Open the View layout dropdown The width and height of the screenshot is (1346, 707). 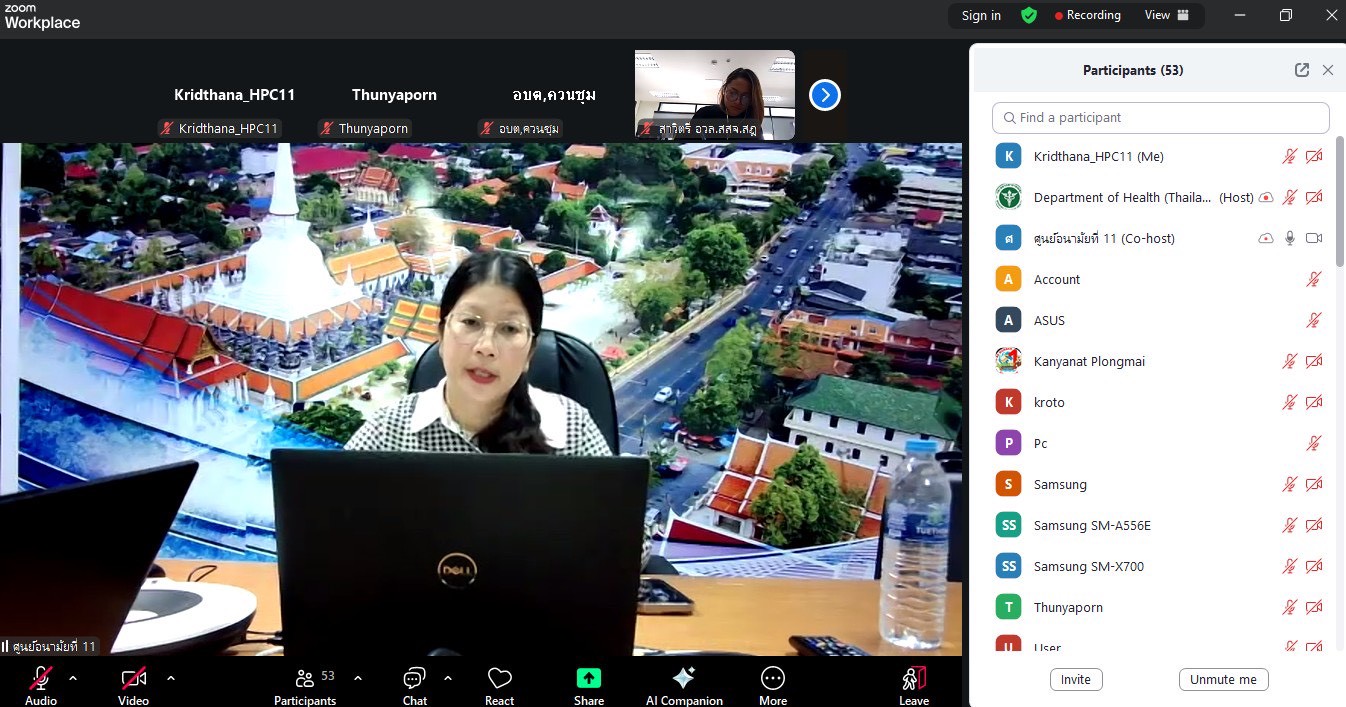(1167, 15)
